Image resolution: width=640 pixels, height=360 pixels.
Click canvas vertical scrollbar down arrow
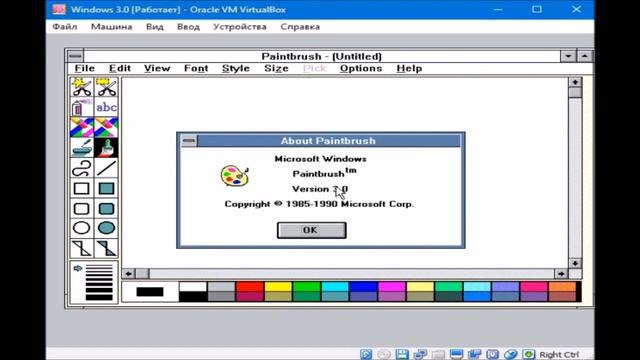tap(575, 263)
